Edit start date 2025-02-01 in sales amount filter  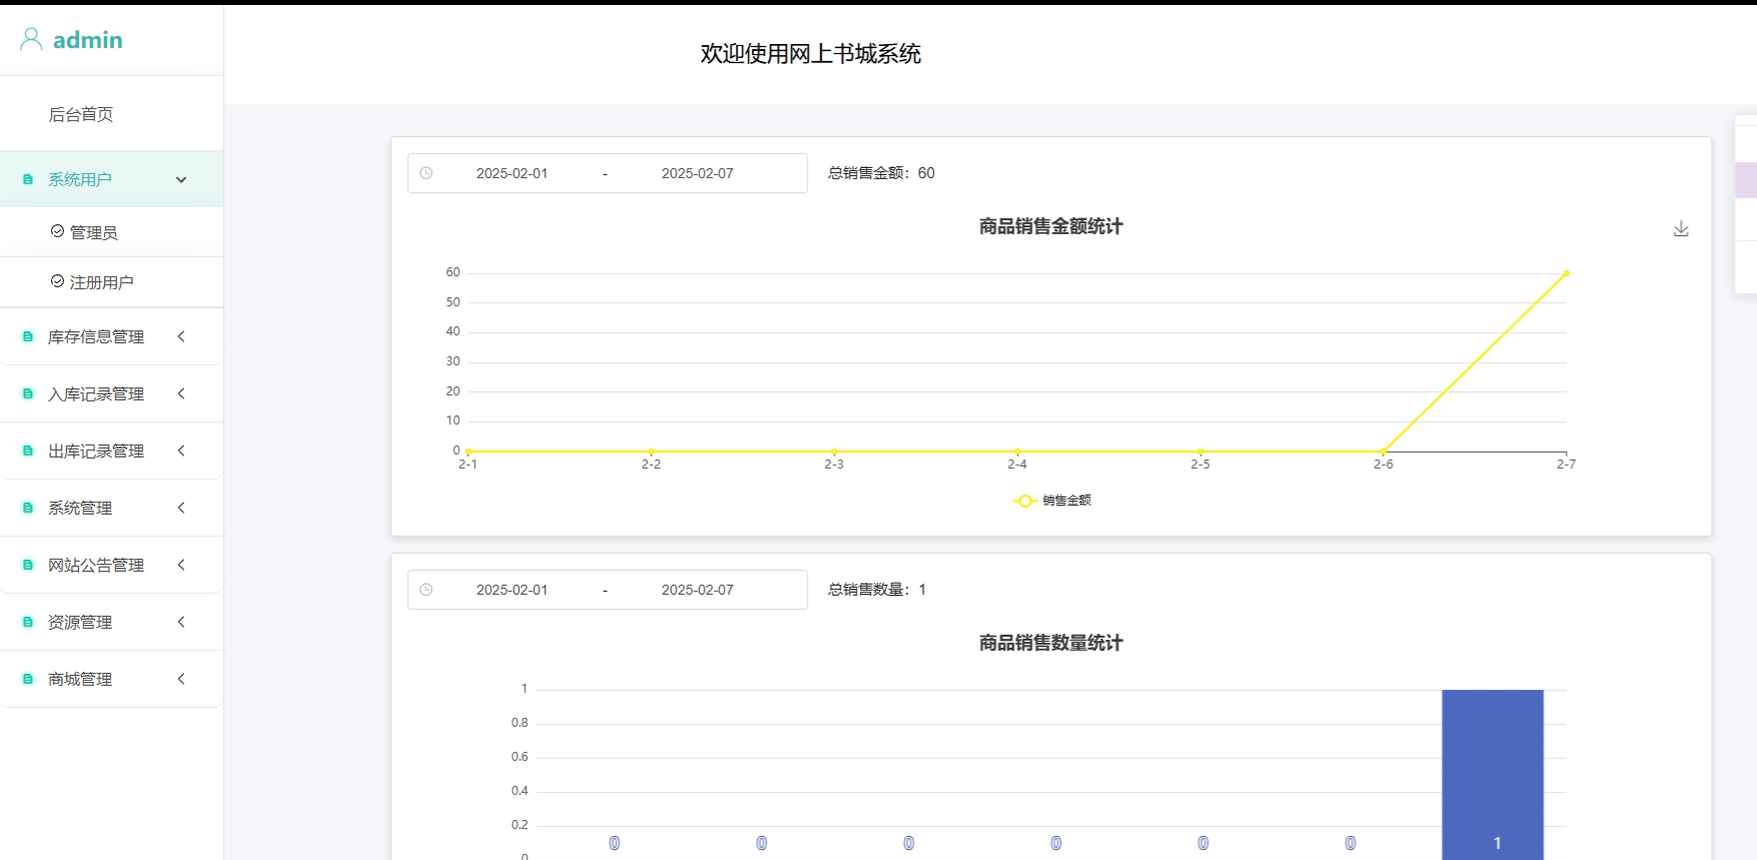click(x=512, y=173)
